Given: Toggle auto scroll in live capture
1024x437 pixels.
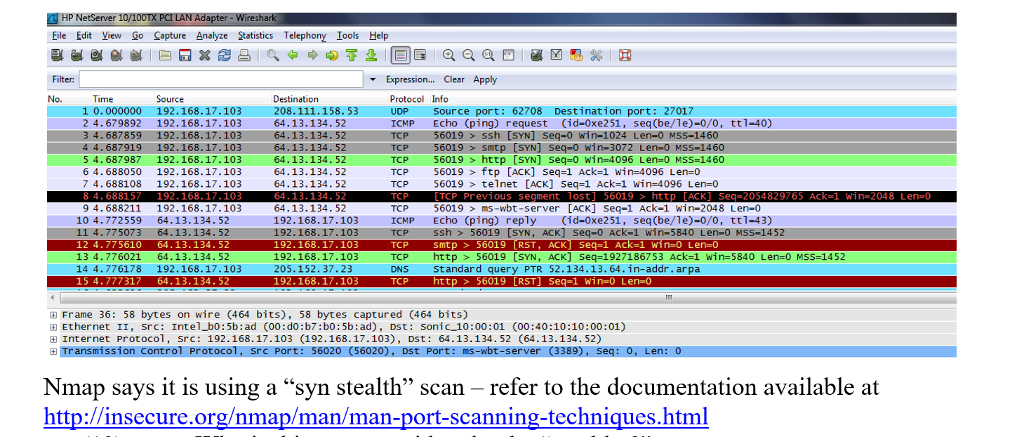Looking at the screenshot, I should 420,56.
